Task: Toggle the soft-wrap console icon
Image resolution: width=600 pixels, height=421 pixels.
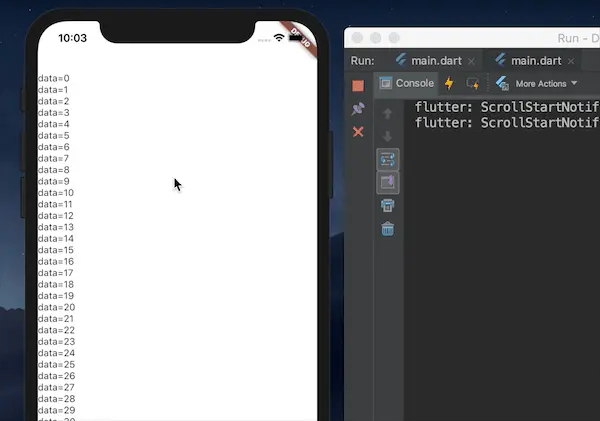Action: click(x=388, y=160)
